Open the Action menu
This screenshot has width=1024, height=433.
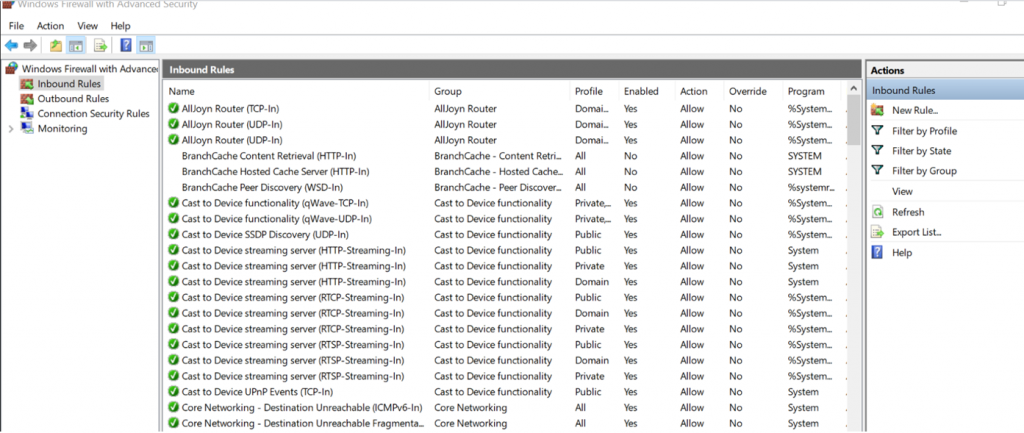[x=50, y=26]
